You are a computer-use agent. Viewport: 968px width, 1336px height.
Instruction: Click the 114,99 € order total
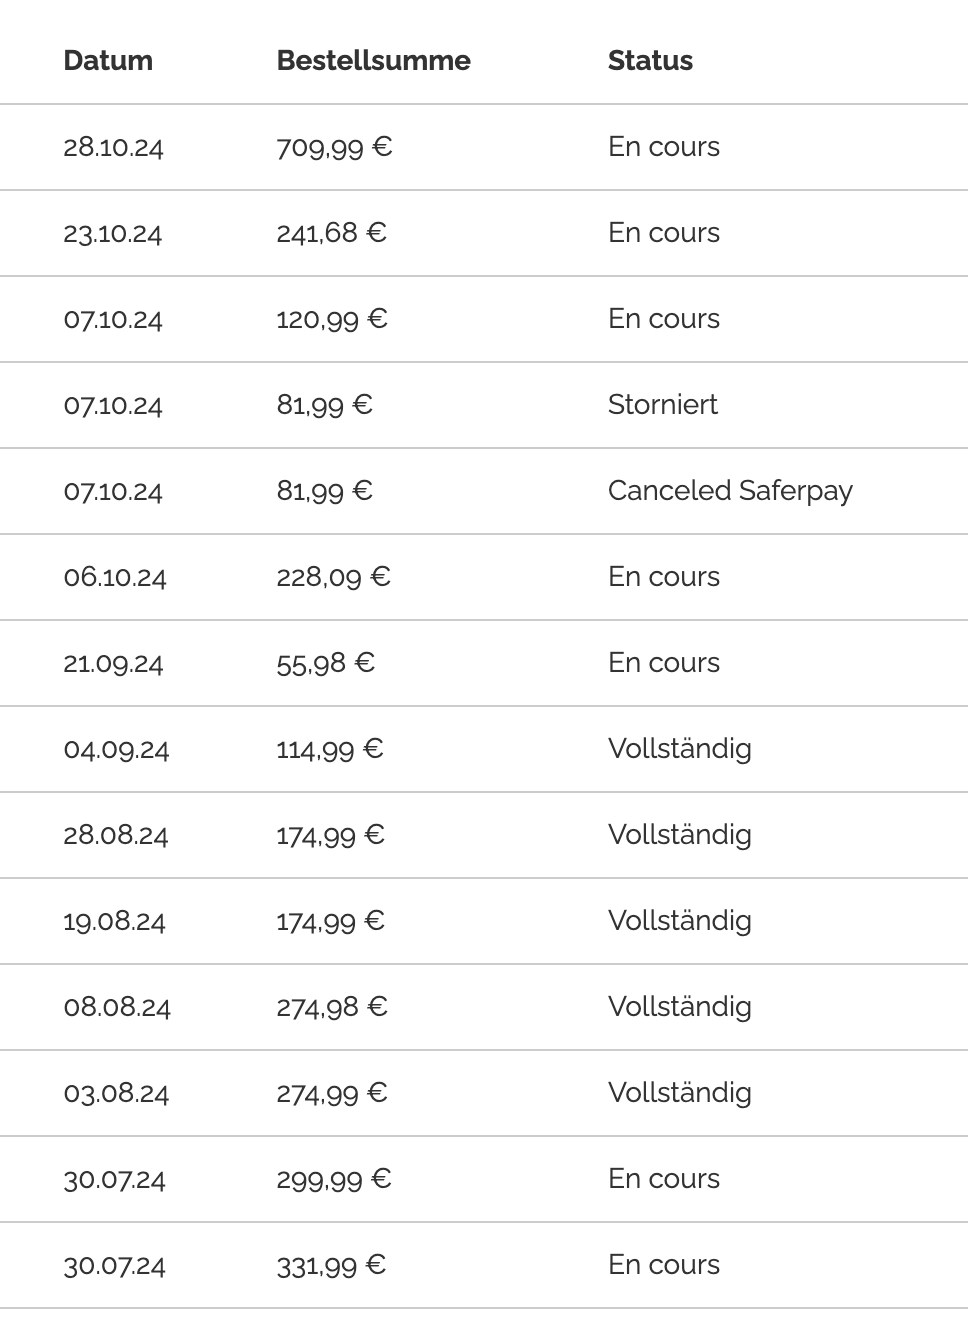pyautogui.click(x=330, y=749)
